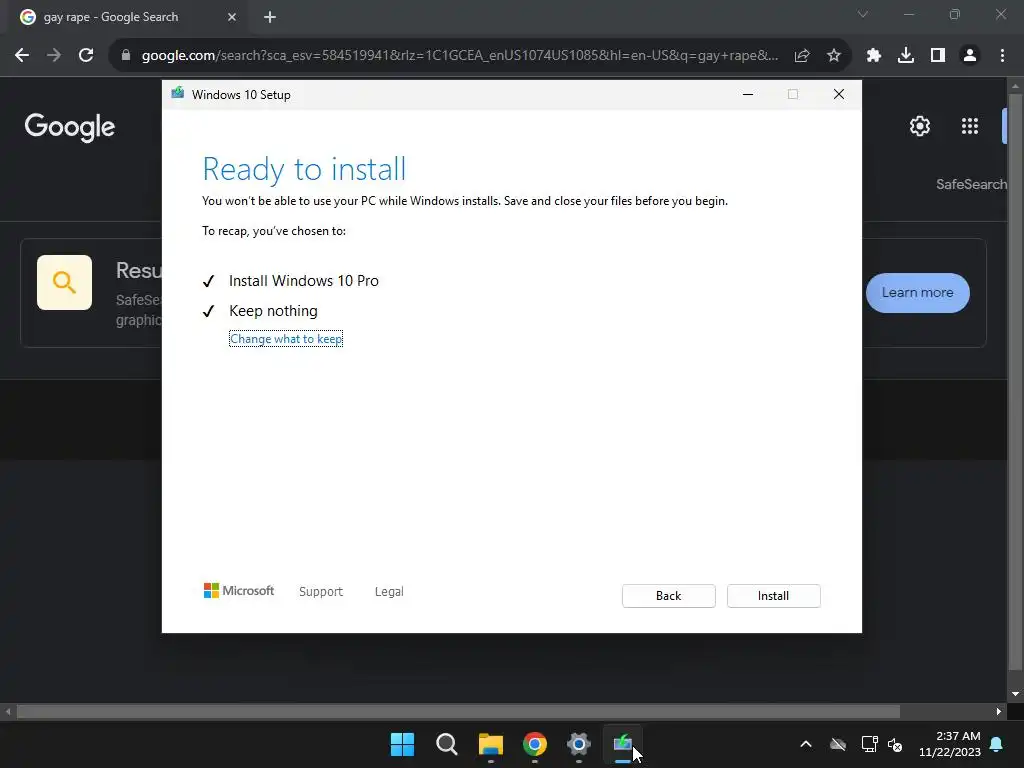Click the muted volume tray icon

pyautogui.click(x=895, y=744)
